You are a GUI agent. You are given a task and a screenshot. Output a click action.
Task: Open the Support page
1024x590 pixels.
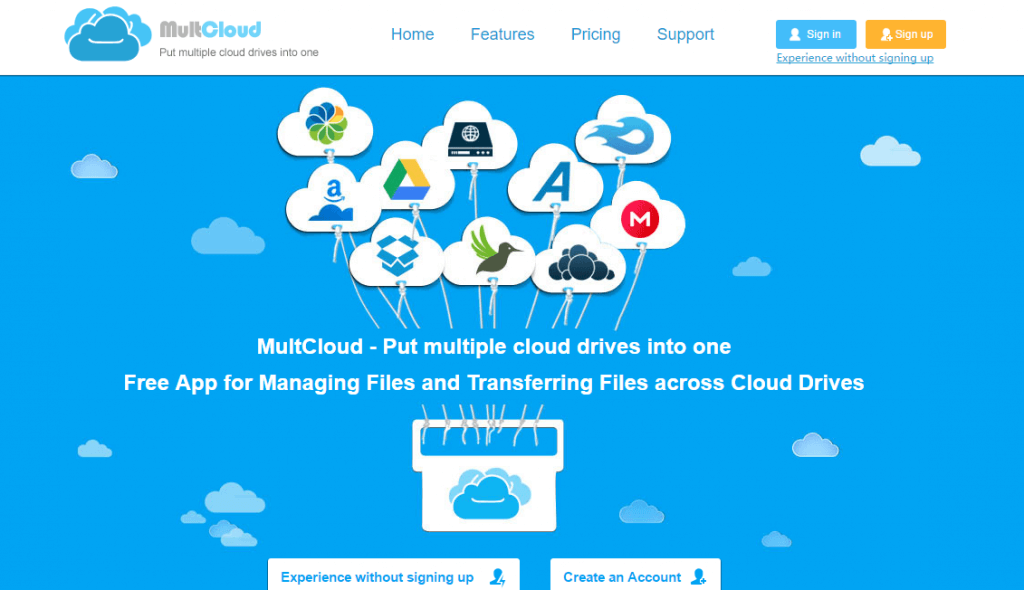(x=685, y=35)
